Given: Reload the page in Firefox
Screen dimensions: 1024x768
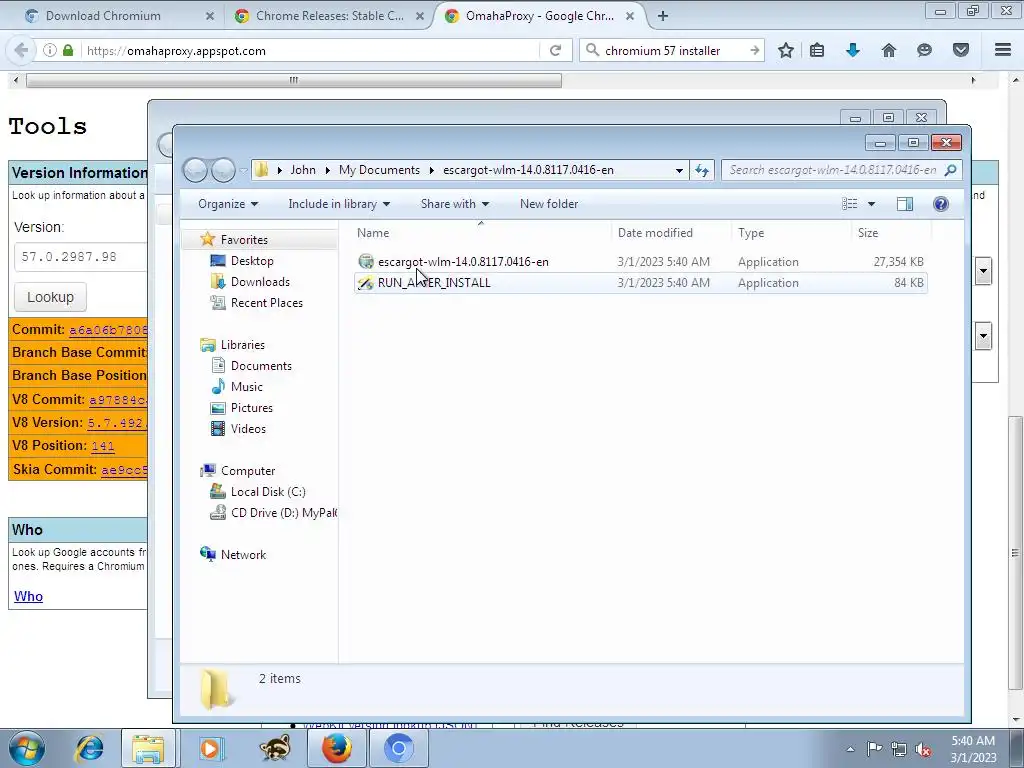Looking at the screenshot, I should [555, 50].
